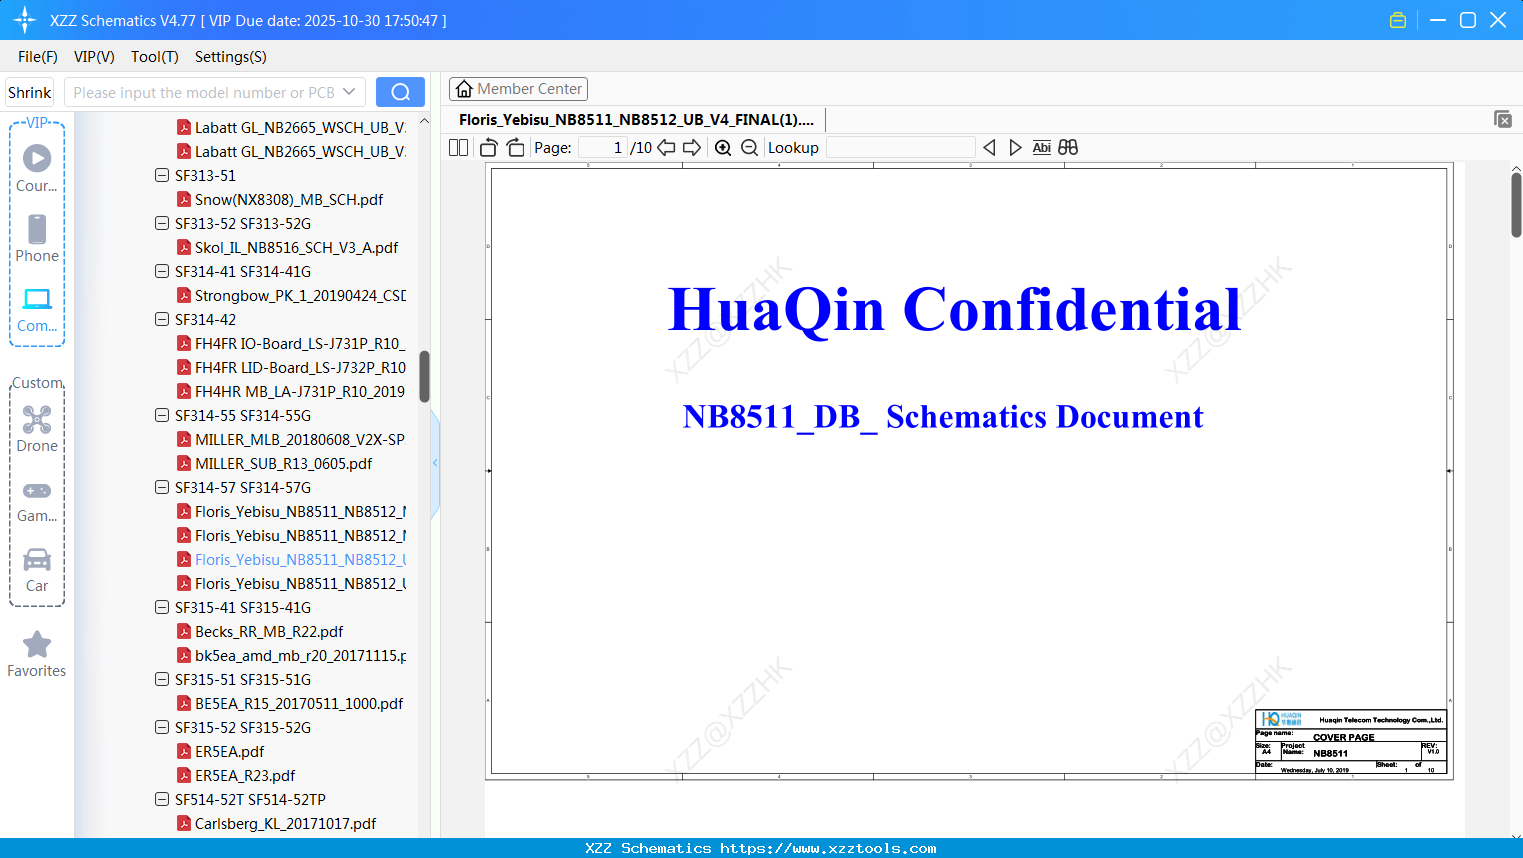
Task: Click the XZZ Schematics app logo
Action: coord(25,20)
